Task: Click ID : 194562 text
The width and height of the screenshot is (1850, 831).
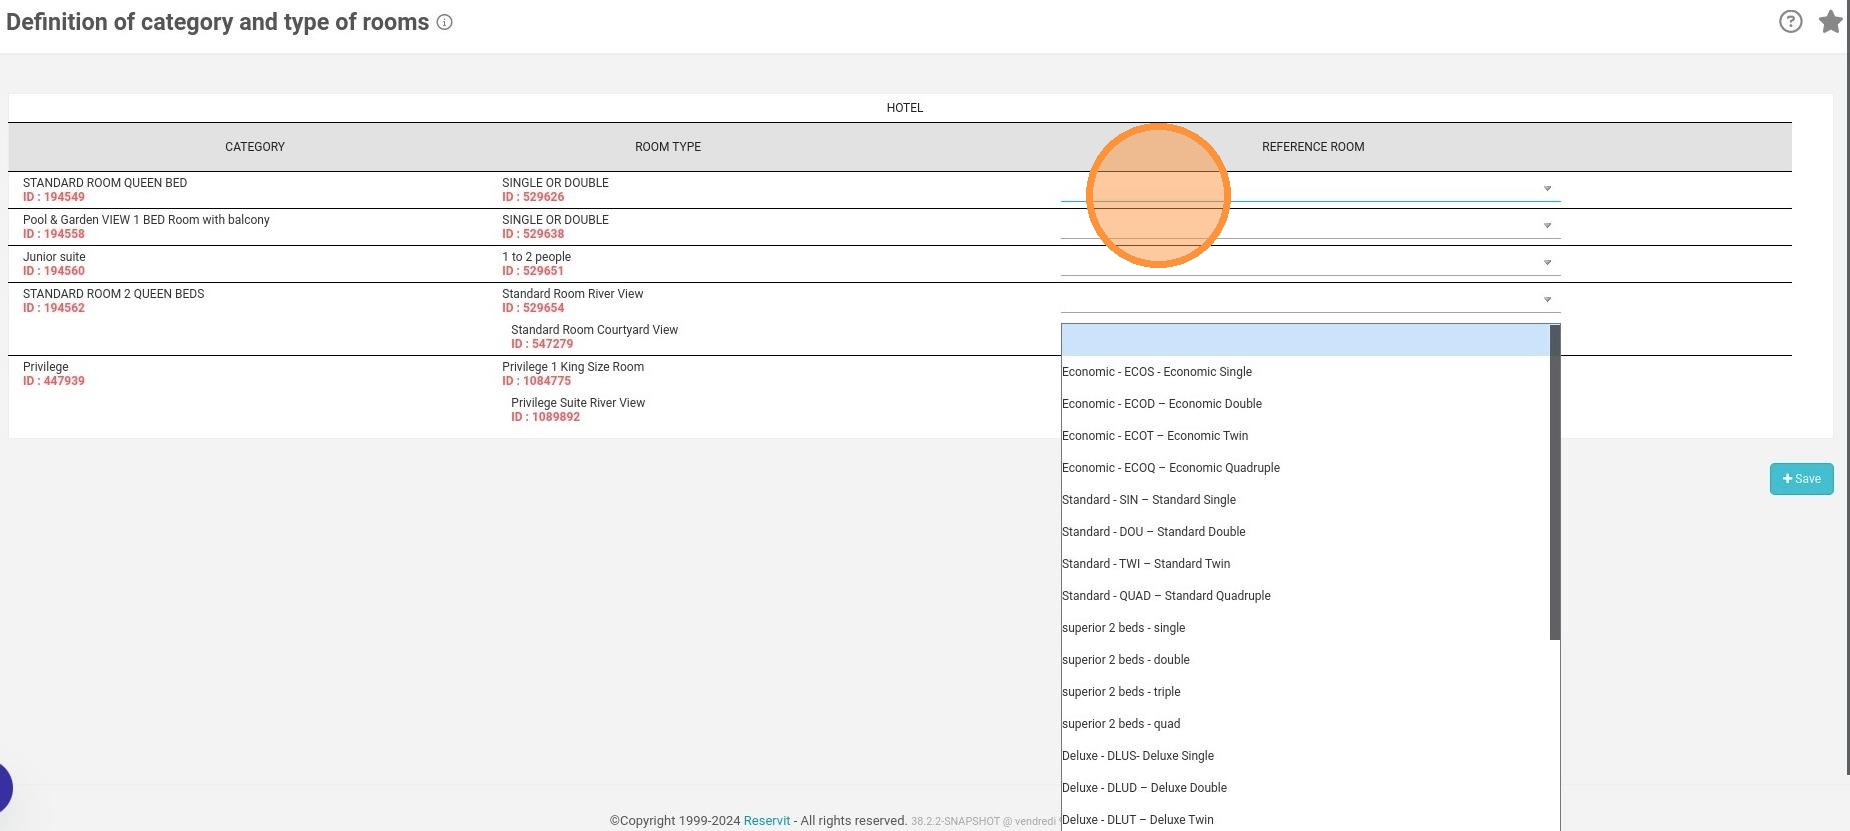Action: [54, 308]
